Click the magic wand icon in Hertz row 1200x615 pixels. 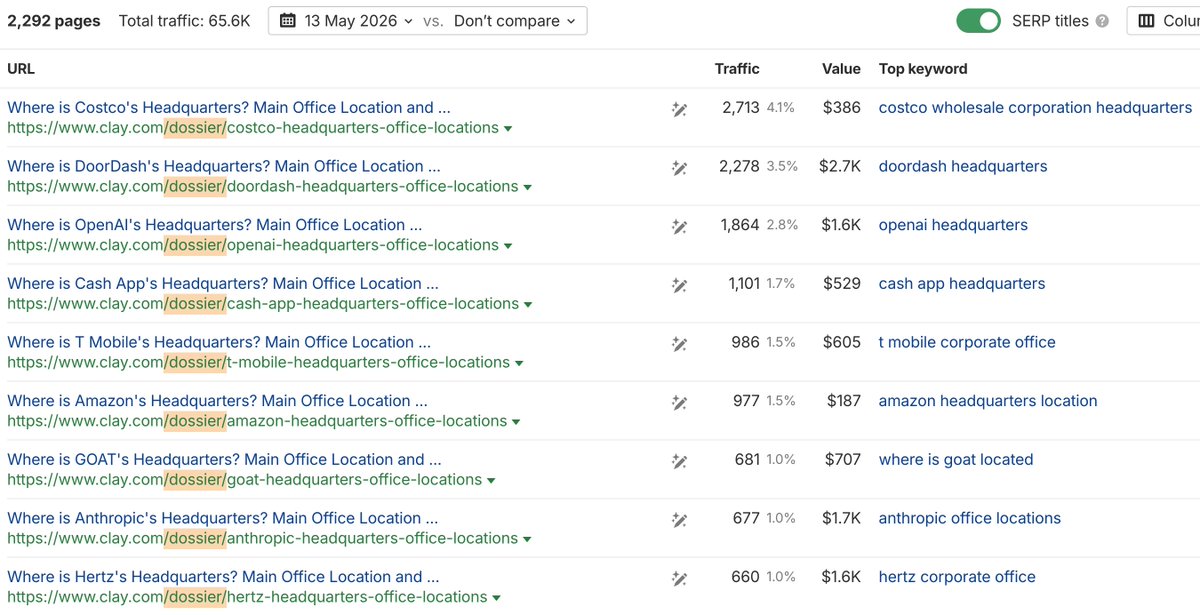click(x=679, y=580)
